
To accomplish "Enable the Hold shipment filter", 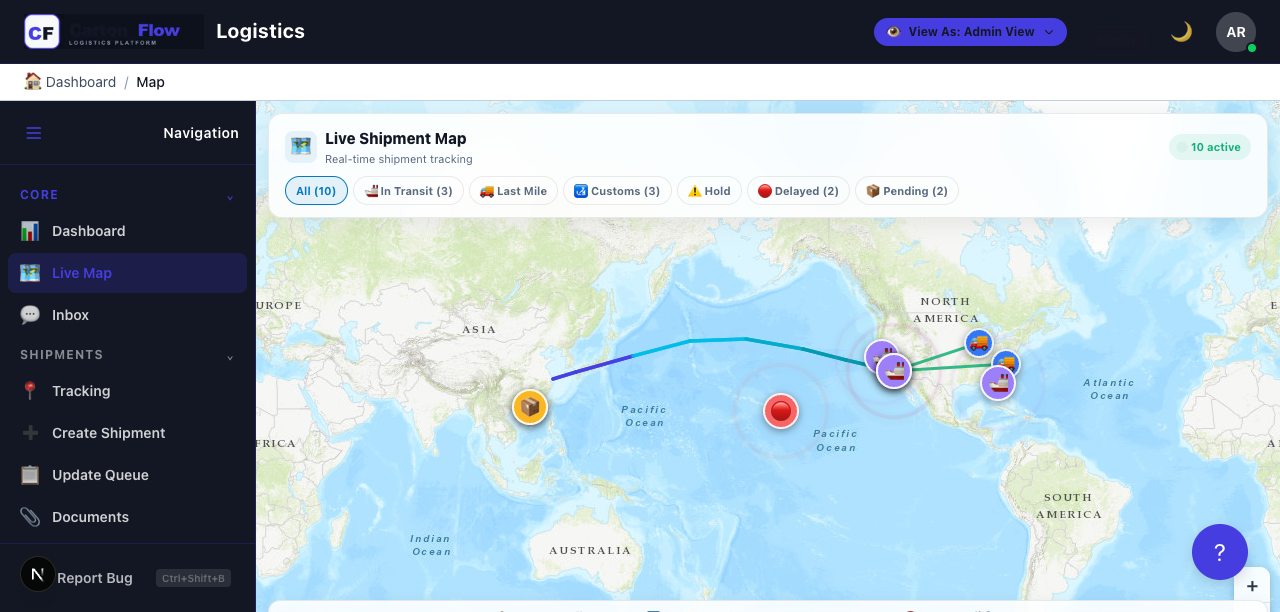I will point(709,190).
